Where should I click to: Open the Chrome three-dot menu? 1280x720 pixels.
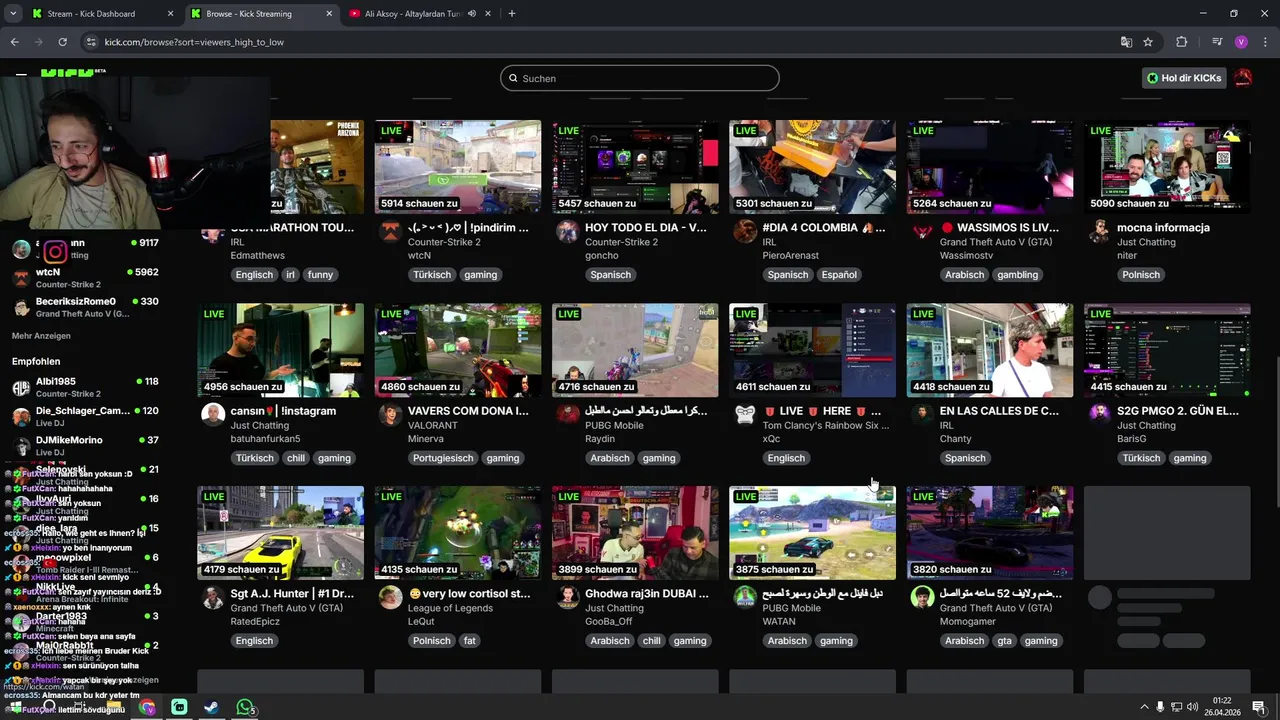point(1264,42)
